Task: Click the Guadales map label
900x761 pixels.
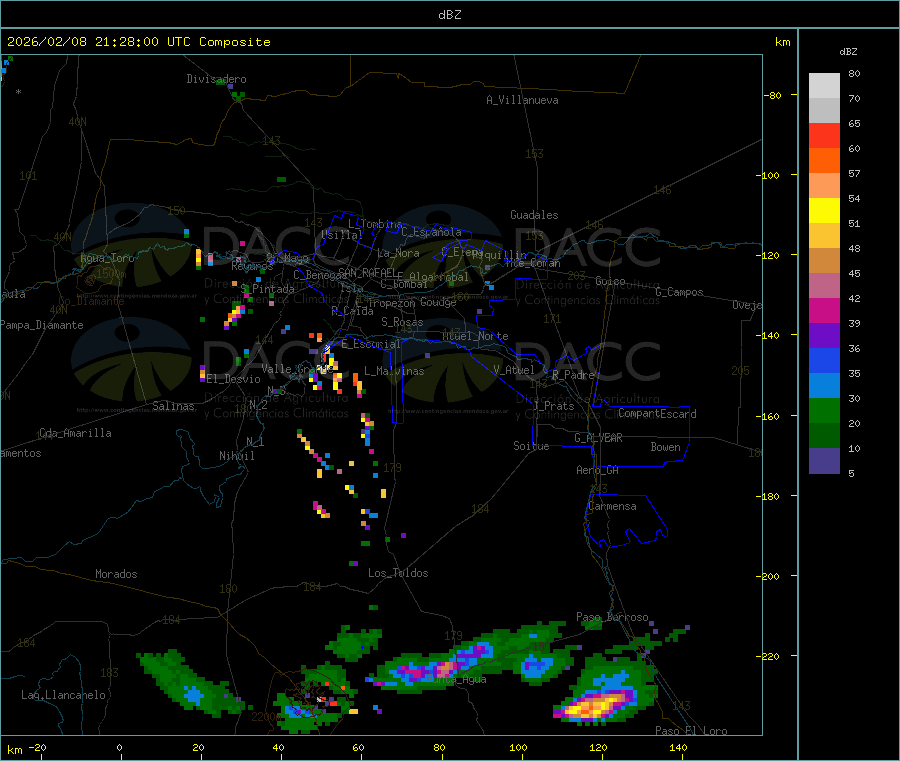Action: (534, 215)
